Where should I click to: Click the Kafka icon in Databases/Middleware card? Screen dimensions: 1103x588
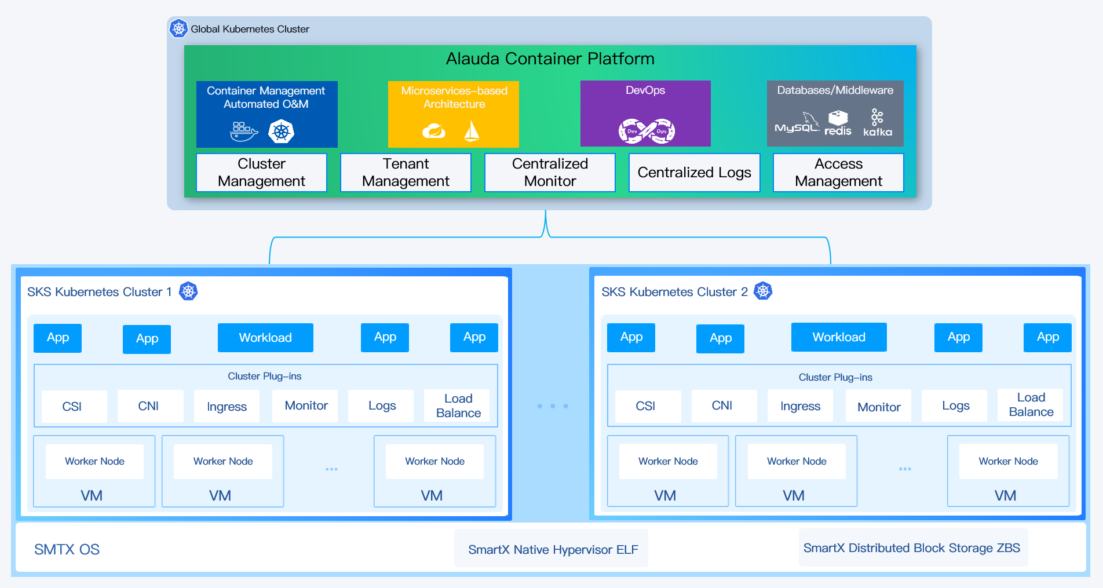[877, 120]
